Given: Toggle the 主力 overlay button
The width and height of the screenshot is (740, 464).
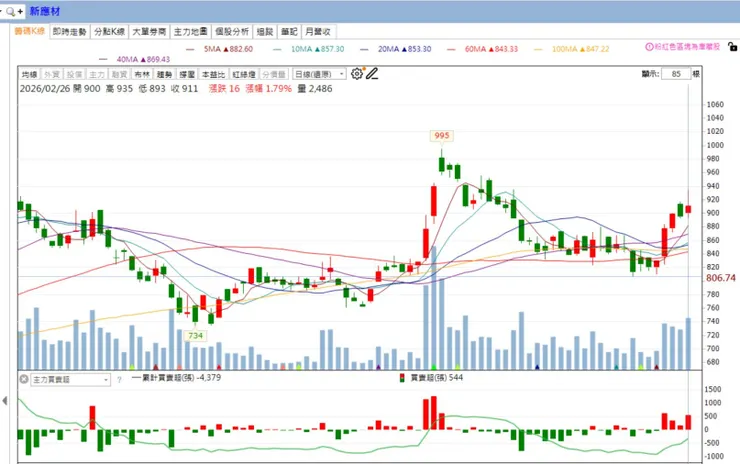Looking at the screenshot, I should tap(97, 74).
